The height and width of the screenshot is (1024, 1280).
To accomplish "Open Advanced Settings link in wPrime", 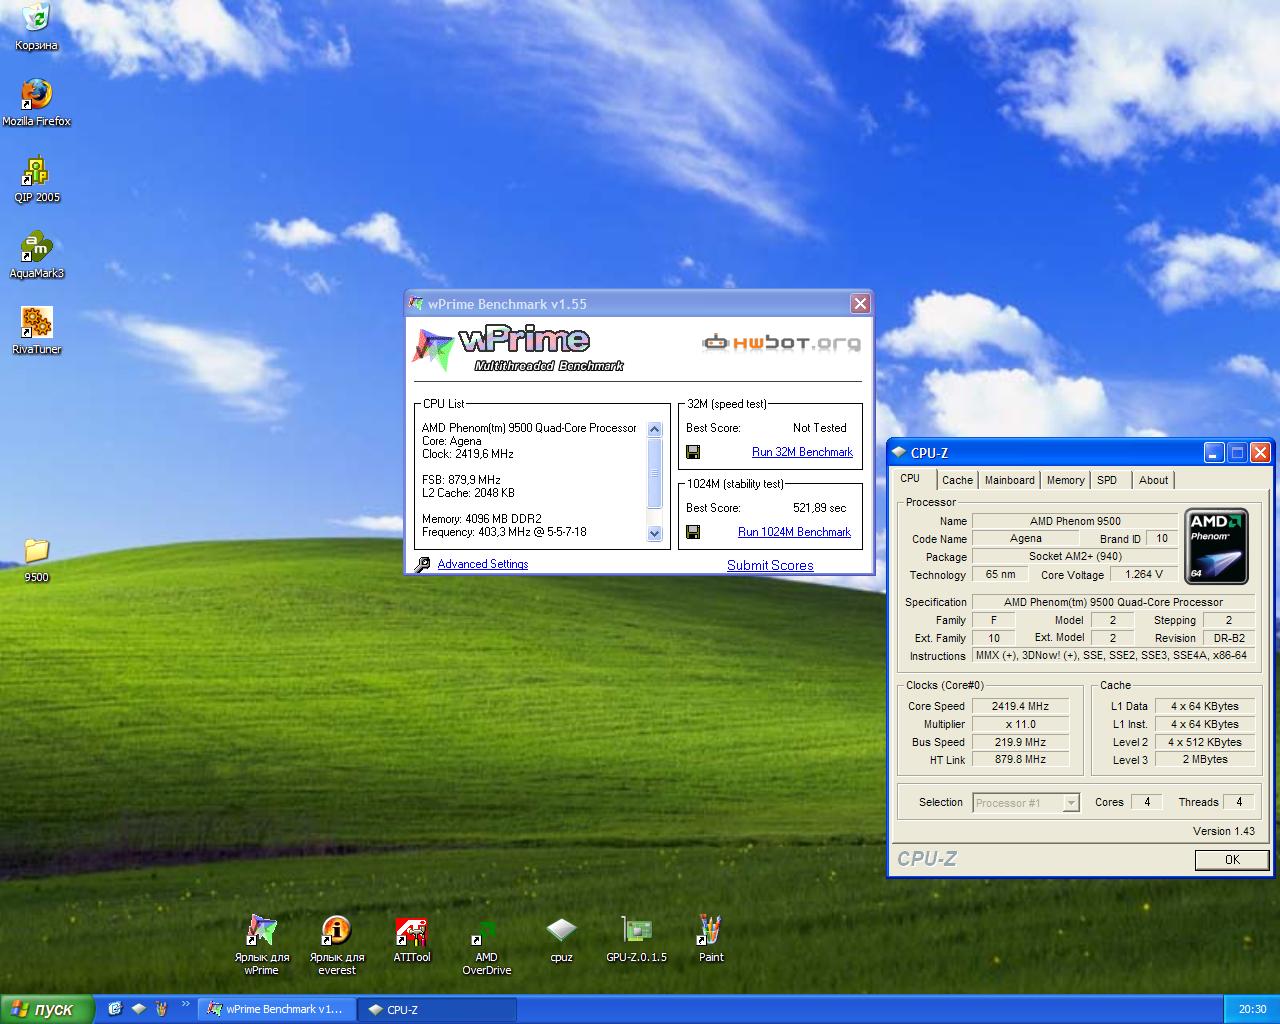I will click(482, 564).
